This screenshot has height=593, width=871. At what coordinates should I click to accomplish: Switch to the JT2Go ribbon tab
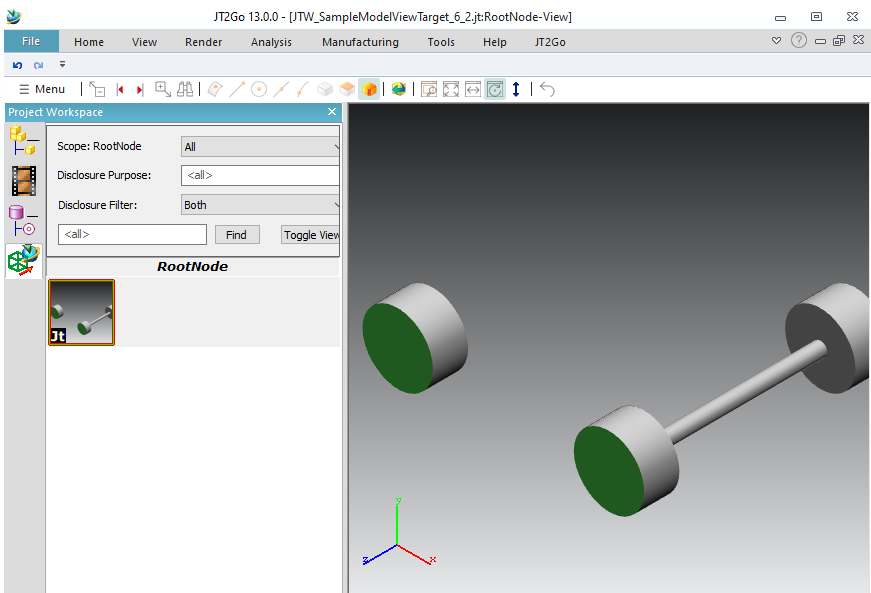click(x=550, y=42)
